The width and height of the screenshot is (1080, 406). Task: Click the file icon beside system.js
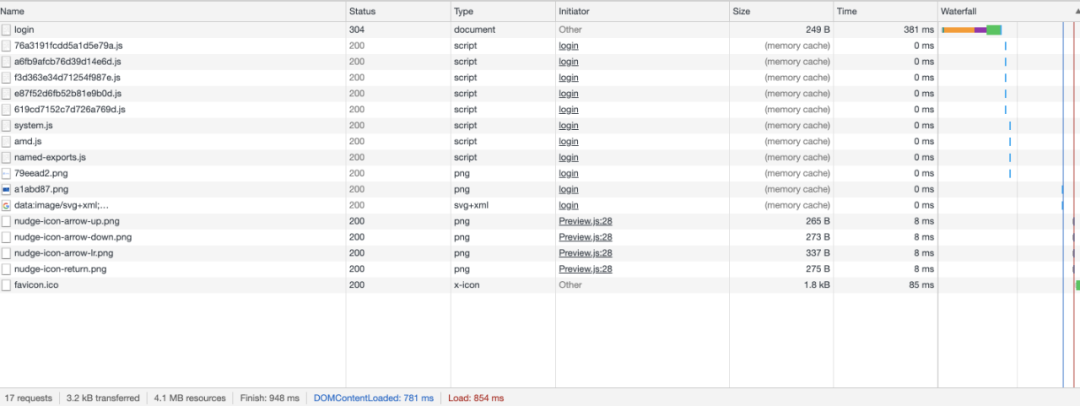click(x=6, y=125)
